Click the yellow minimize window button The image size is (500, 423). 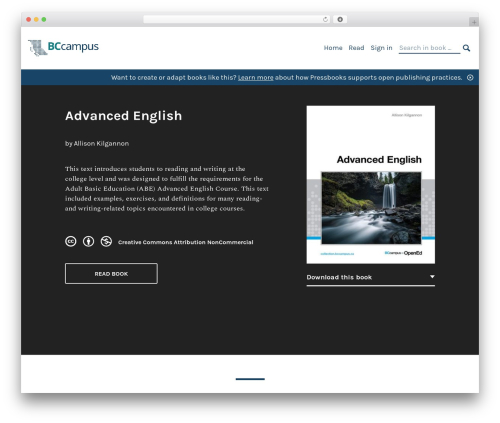coord(36,20)
